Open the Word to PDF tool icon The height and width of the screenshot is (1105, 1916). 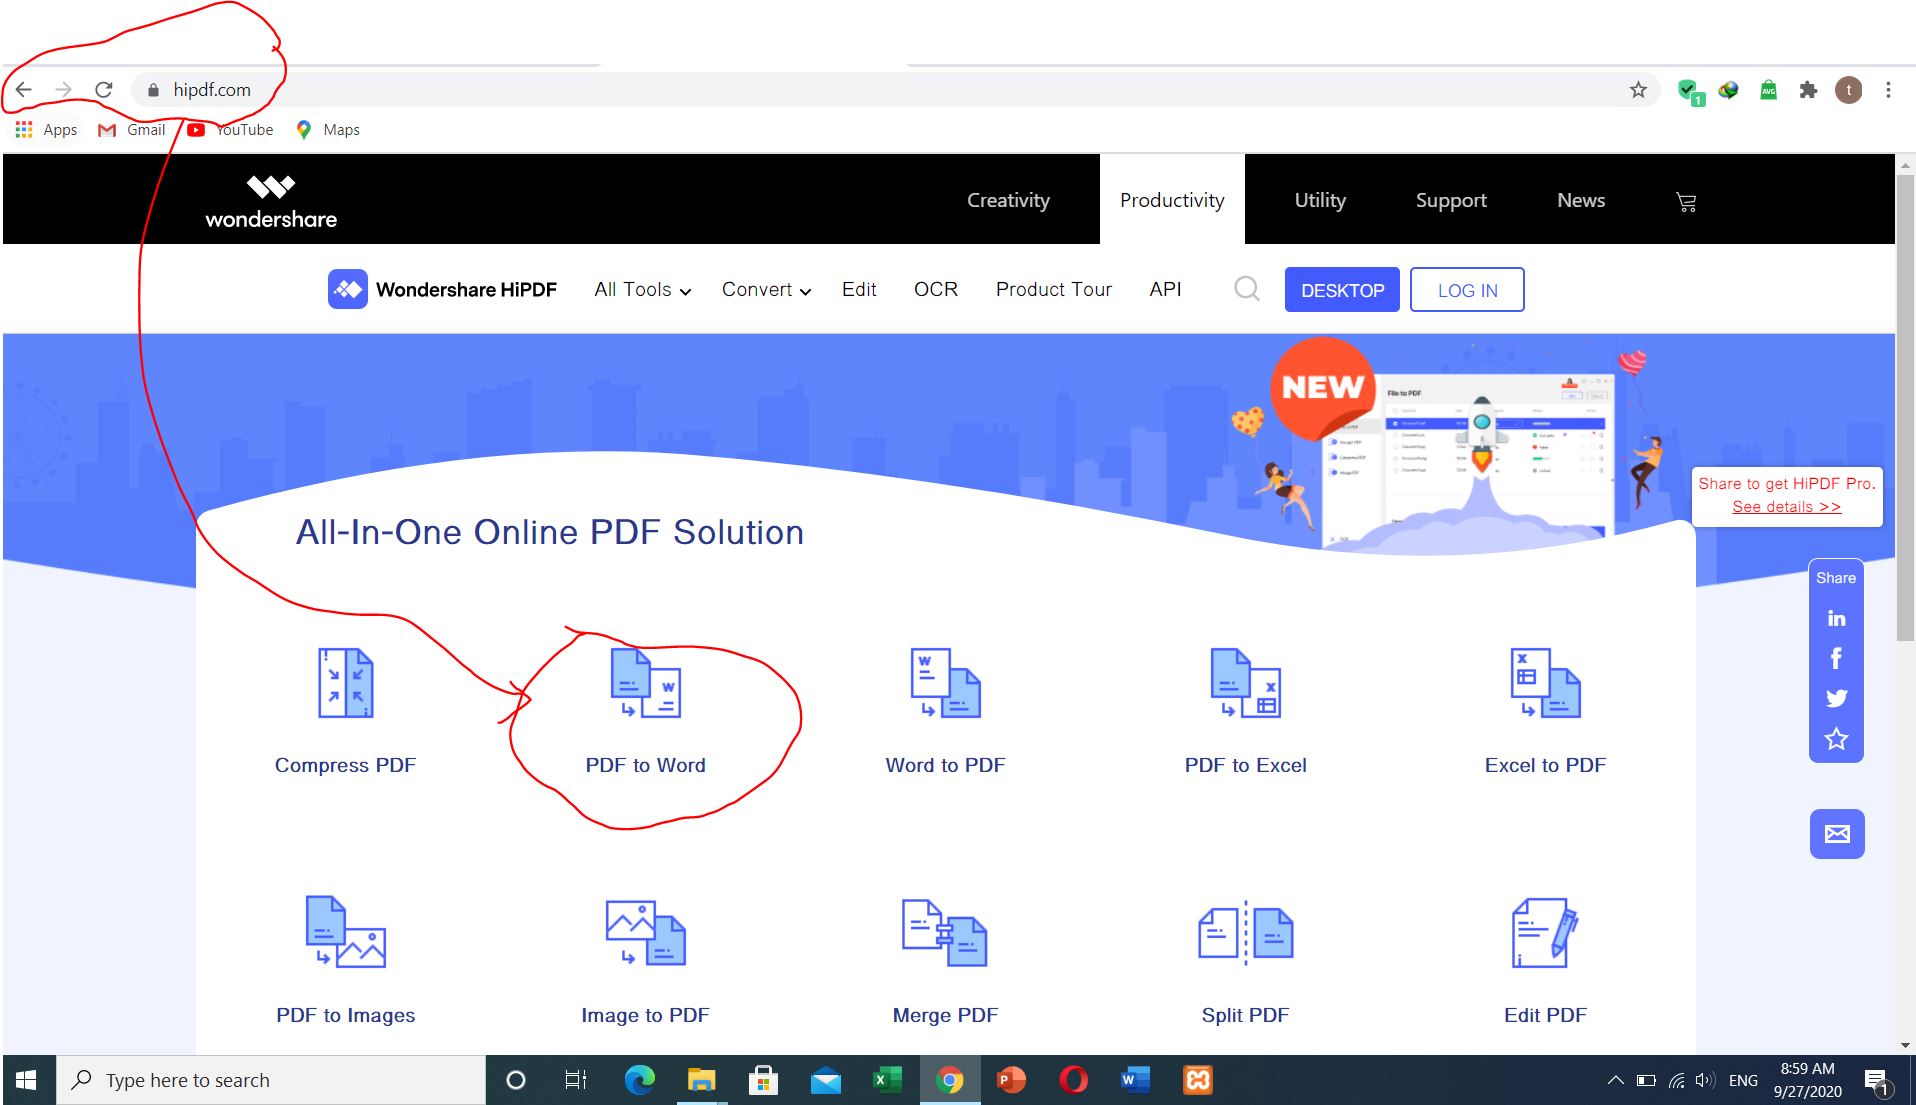tap(945, 683)
